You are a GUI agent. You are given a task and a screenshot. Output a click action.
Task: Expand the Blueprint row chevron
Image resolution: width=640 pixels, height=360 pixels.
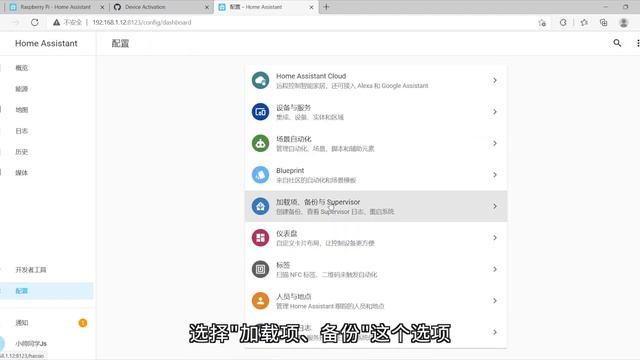point(495,175)
